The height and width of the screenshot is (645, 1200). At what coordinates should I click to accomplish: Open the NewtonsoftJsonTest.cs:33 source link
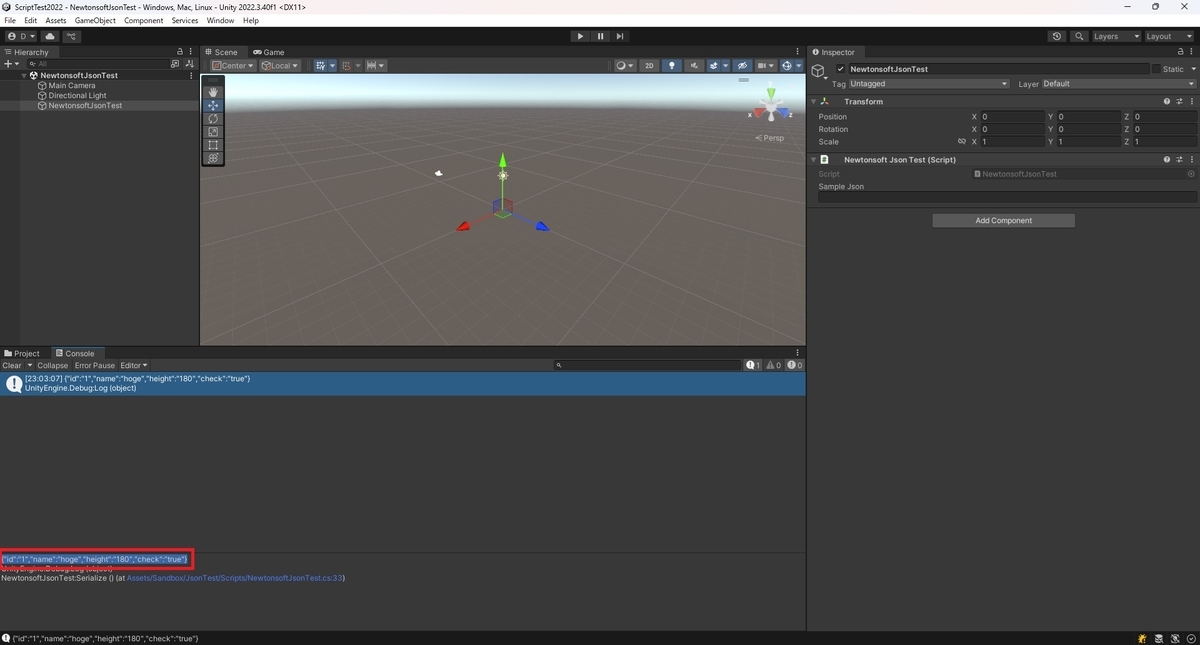[x=234, y=578]
